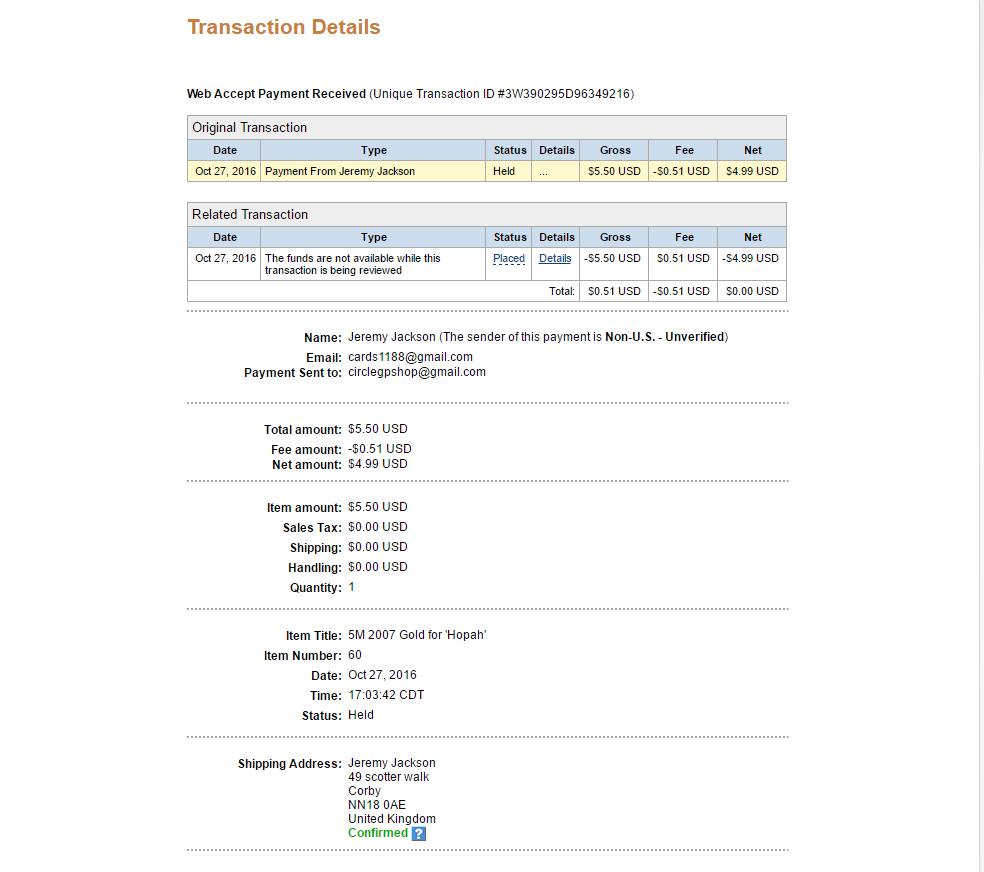The height and width of the screenshot is (872, 984).
Task: Select the Payment From Jeremy Jackson row
Action: pyautogui.click(x=486, y=171)
